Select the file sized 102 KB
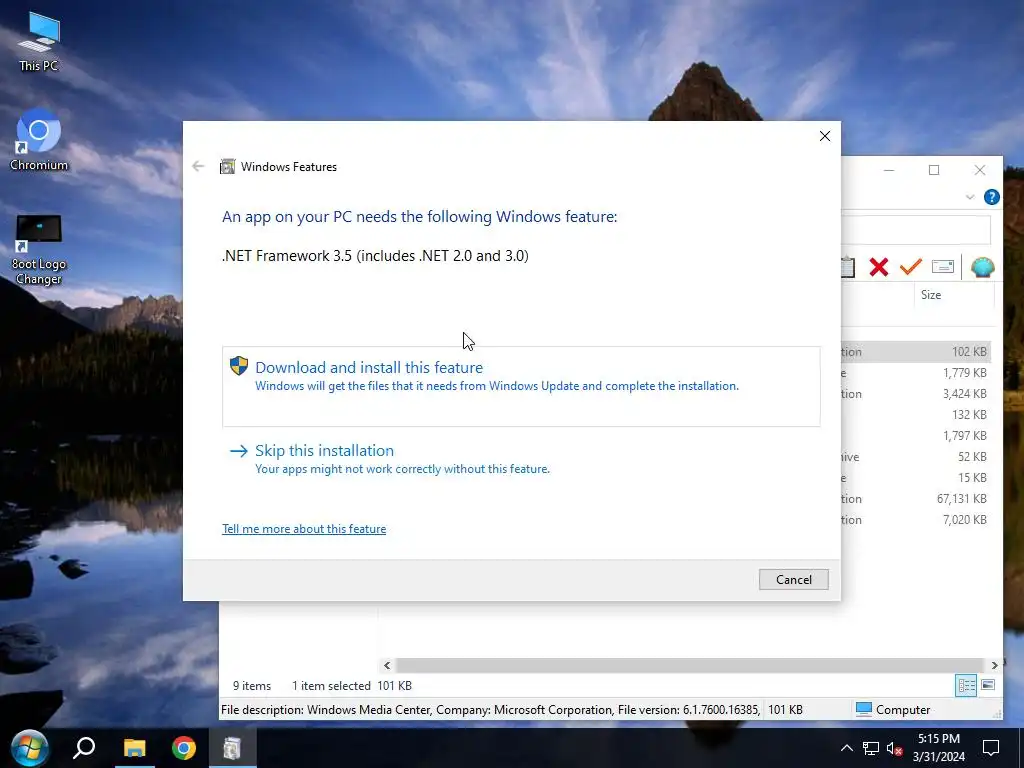 pos(916,351)
